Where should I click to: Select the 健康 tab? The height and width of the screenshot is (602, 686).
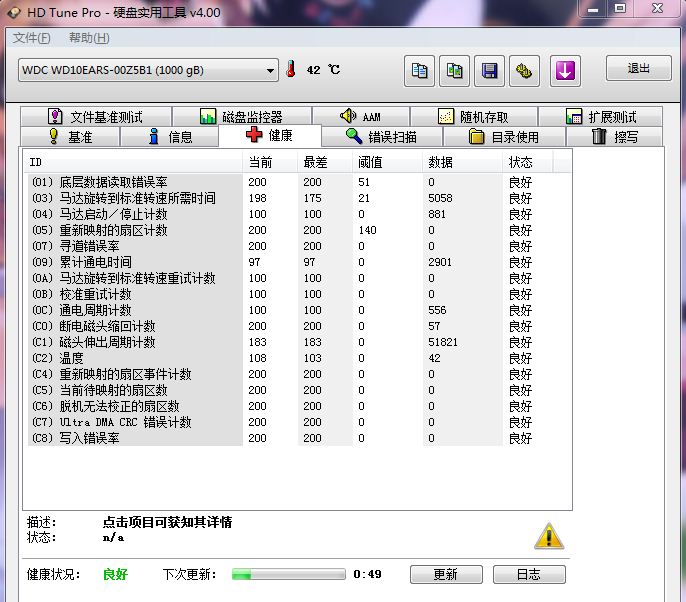click(x=270, y=135)
